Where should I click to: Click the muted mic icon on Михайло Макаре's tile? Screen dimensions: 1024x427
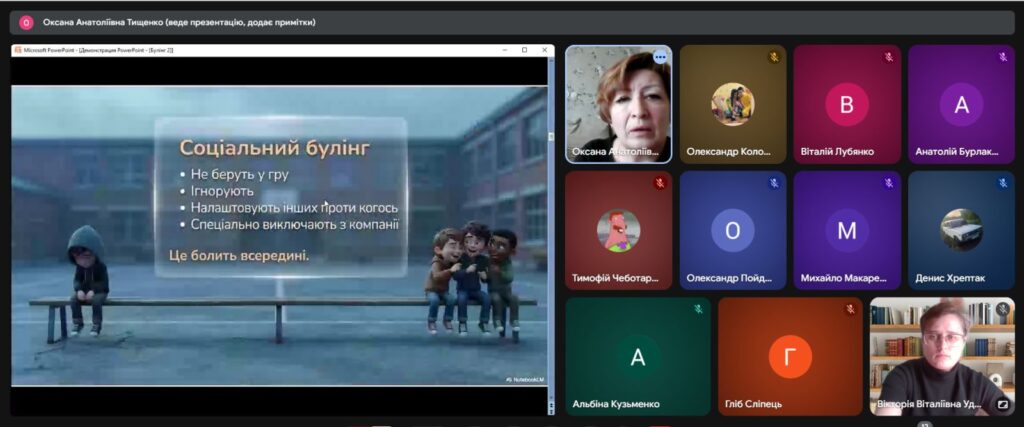click(888, 184)
